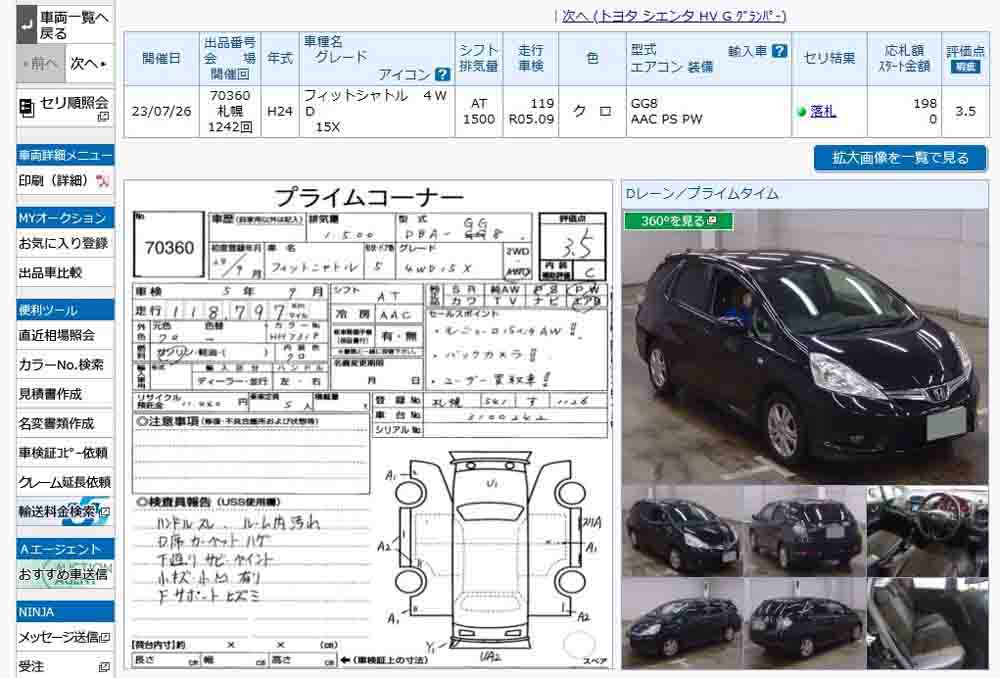Viewport: 1000px width, 678px height.
Task: Click the クロ color cell
Action: 592,112
